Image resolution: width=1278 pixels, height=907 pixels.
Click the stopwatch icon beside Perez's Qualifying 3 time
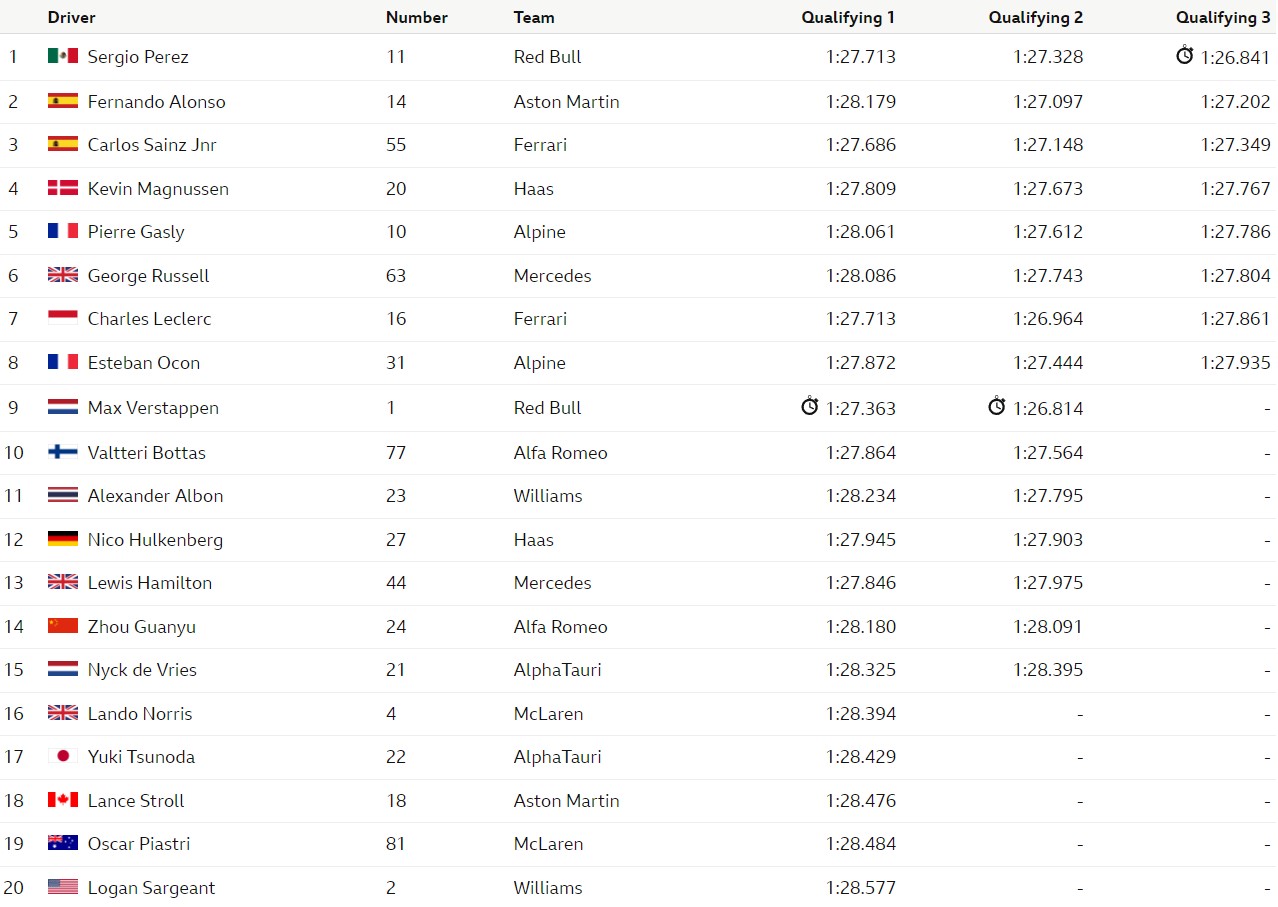pyautogui.click(x=1184, y=55)
